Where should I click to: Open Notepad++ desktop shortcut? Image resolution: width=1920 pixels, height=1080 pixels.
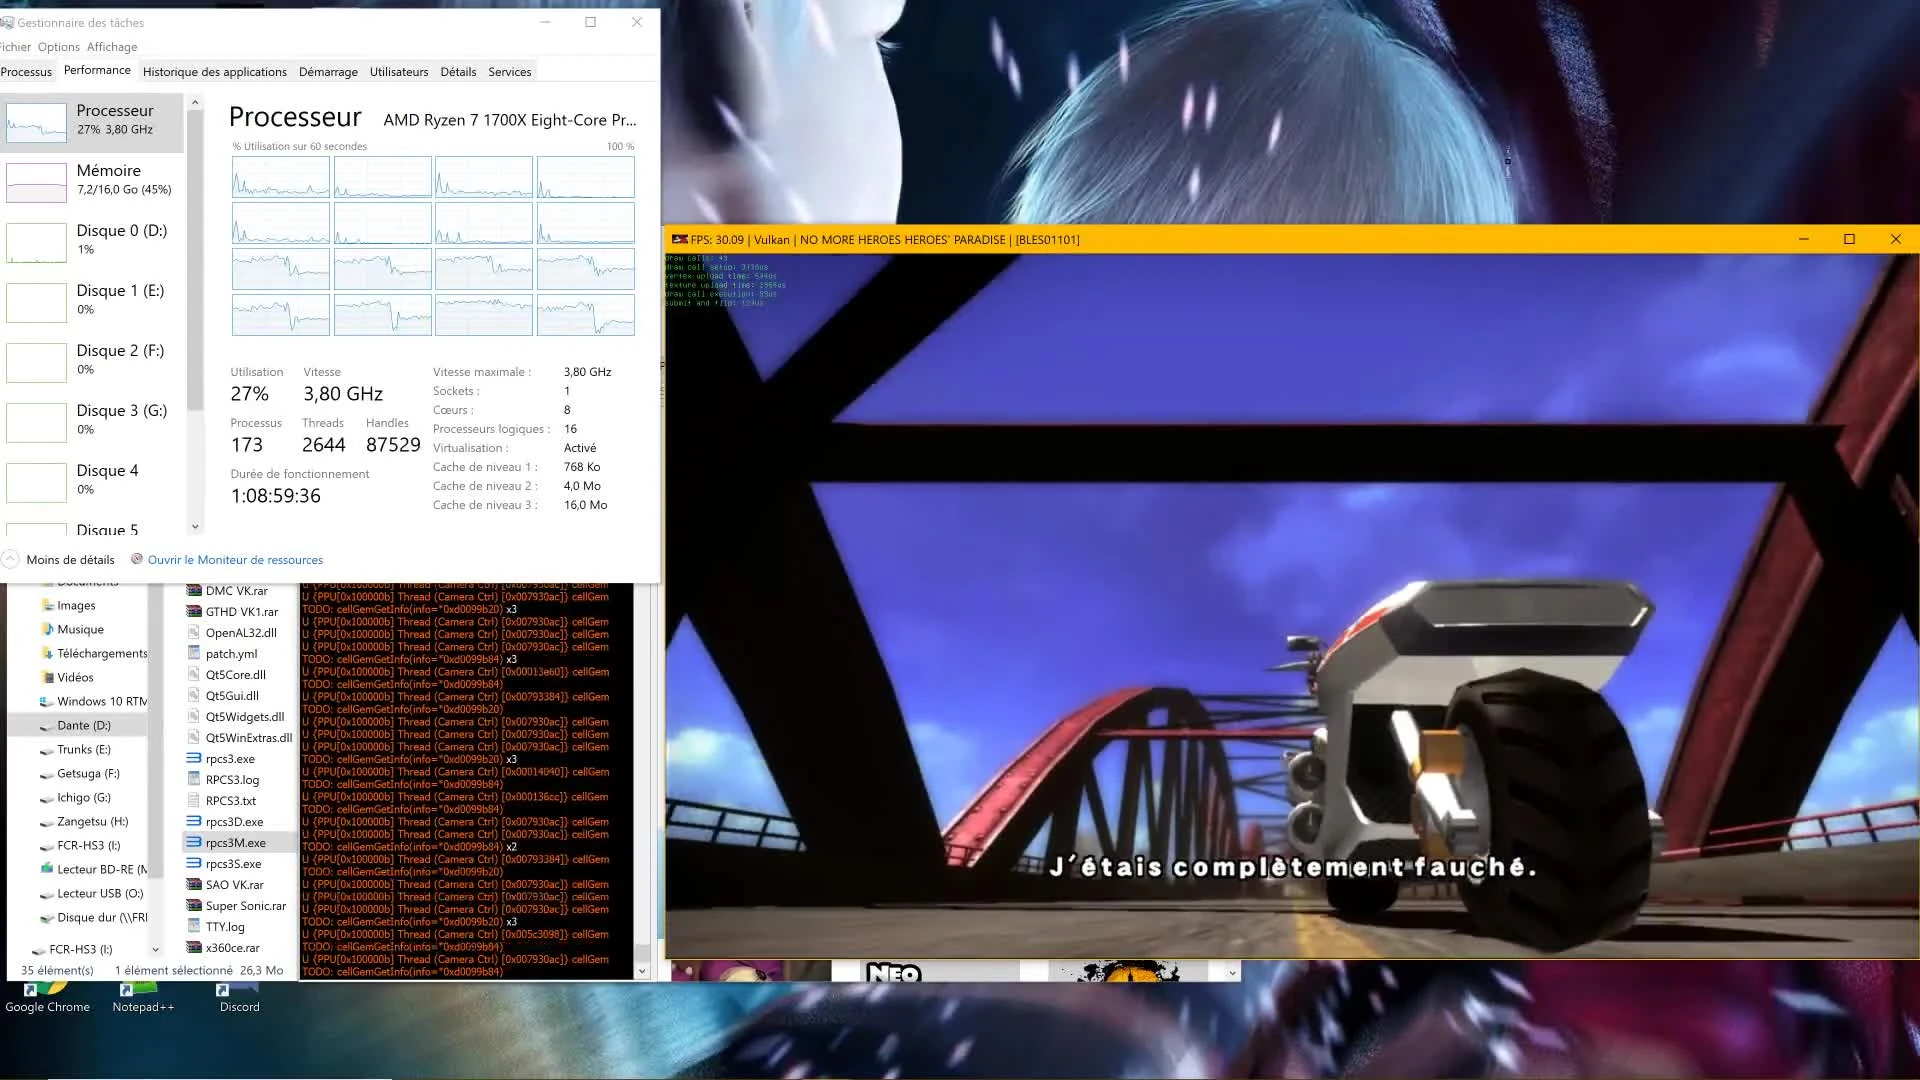click(x=142, y=997)
